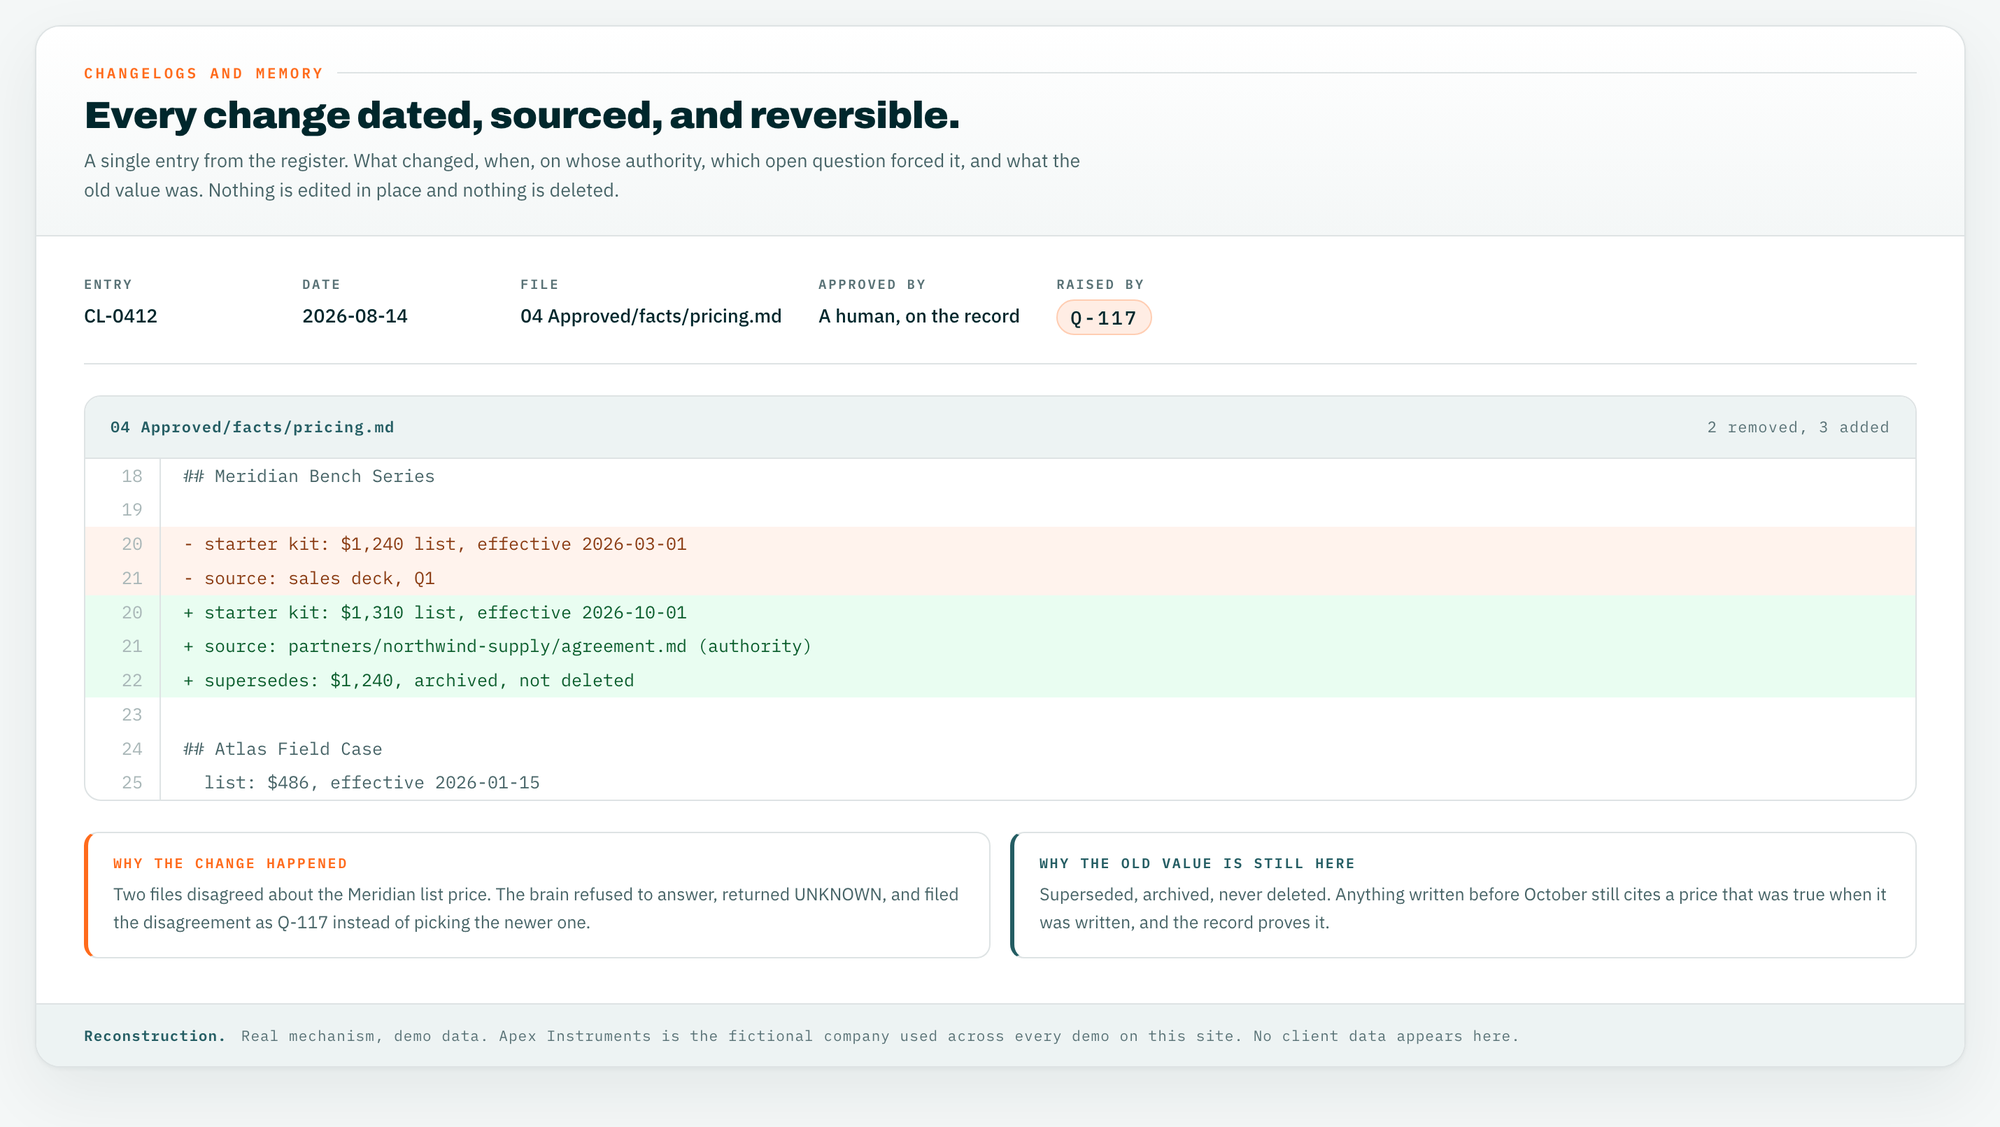Click line number 25 in the gutter
The image size is (2000, 1127).
click(132, 783)
